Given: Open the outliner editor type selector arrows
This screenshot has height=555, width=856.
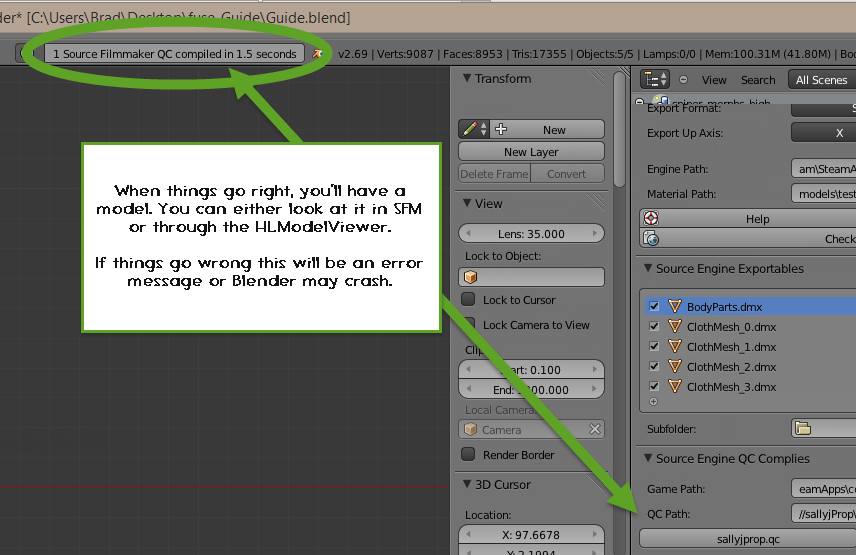Looking at the screenshot, I should tap(664, 80).
